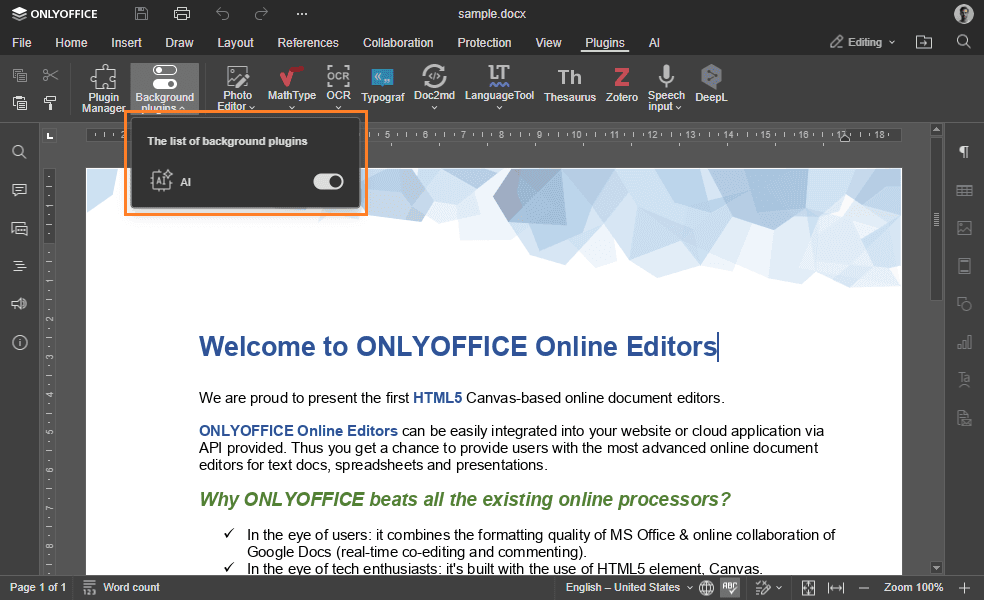Viewport: 984px width, 600px height.
Task: Open the Doc2md plugin
Action: tap(434, 88)
